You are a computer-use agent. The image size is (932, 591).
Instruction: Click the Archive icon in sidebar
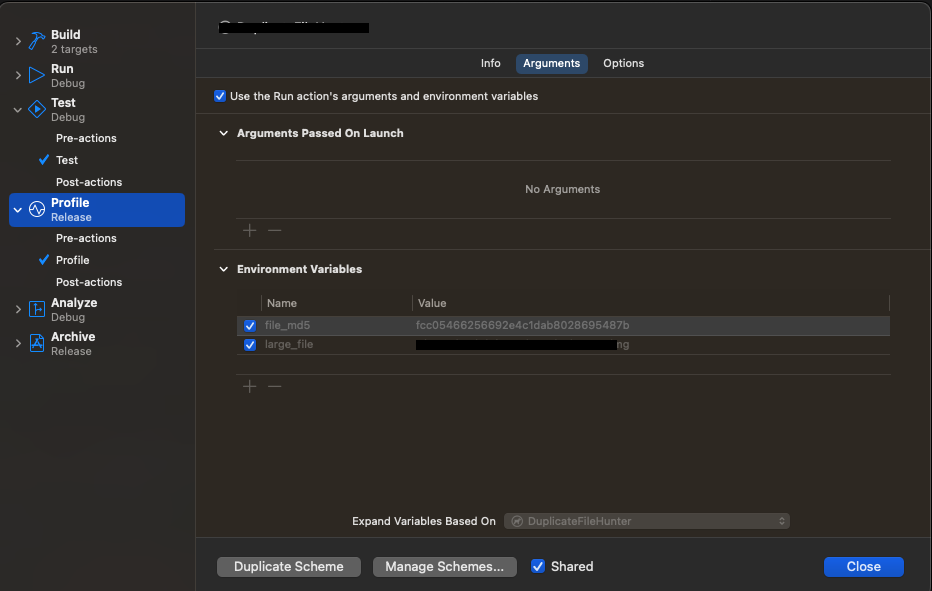37,344
